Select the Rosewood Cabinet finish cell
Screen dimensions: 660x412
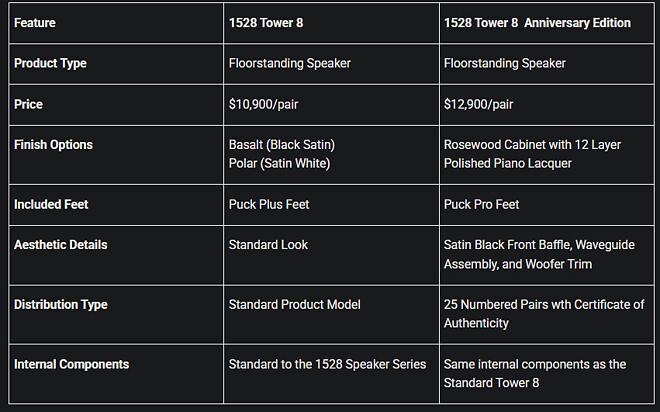(x=532, y=154)
